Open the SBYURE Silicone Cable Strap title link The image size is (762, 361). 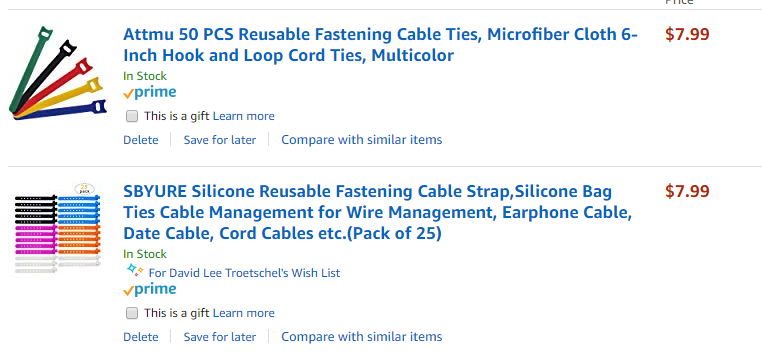(378, 212)
